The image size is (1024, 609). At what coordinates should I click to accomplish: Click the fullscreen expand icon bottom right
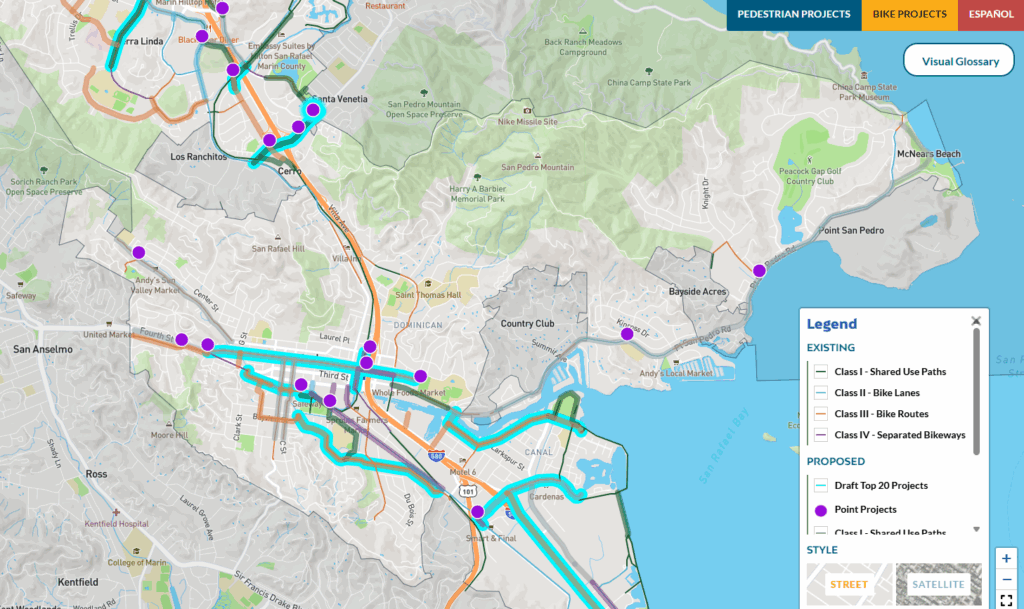1006,599
